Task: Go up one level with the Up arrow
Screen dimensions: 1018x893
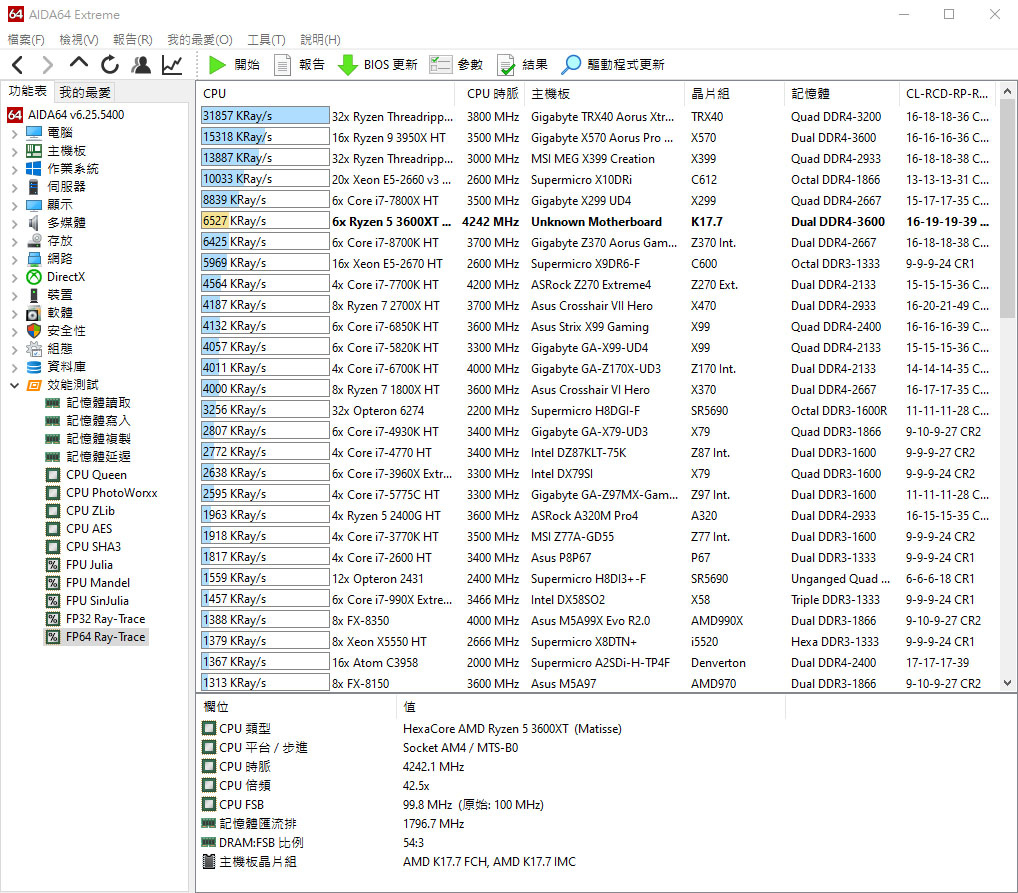Action: click(x=79, y=63)
